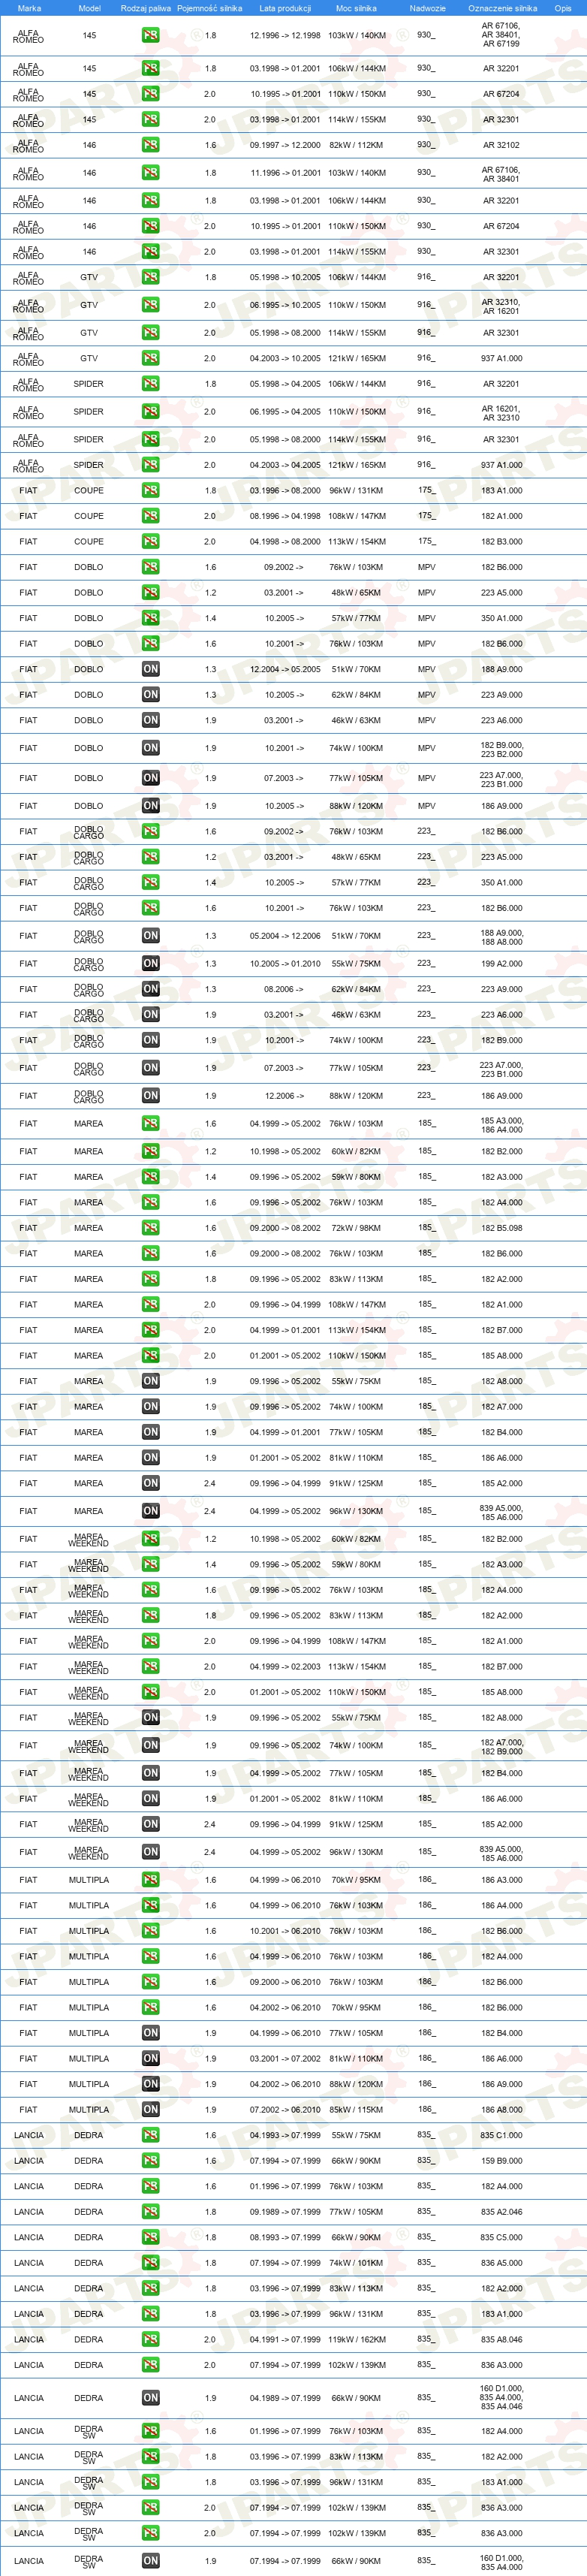Click the Moc silnika column header
The image size is (587, 2576).
[356, 8]
